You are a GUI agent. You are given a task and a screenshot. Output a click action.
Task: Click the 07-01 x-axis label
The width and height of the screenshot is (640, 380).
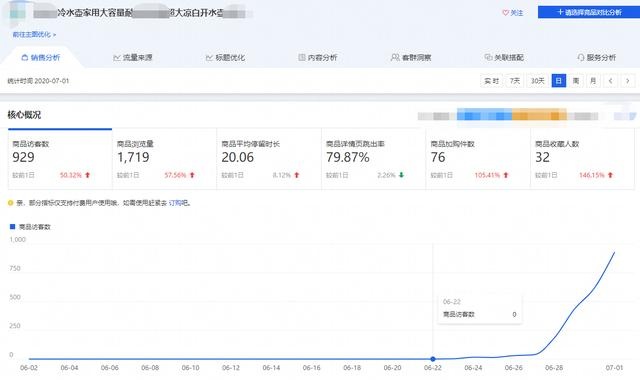(x=614, y=368)
